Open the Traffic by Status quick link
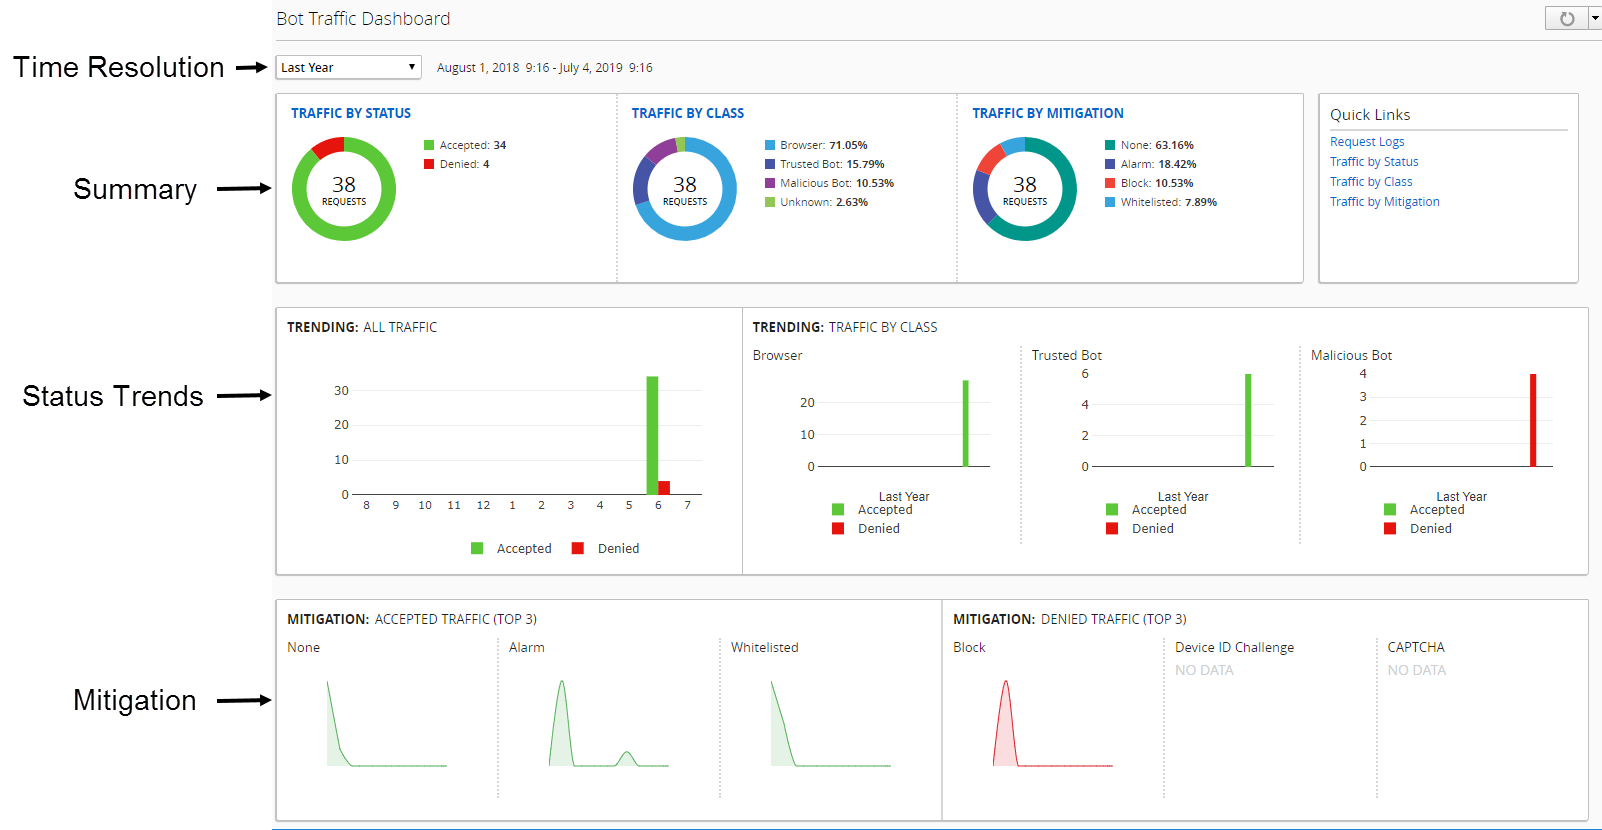 tap(1374, 162)
